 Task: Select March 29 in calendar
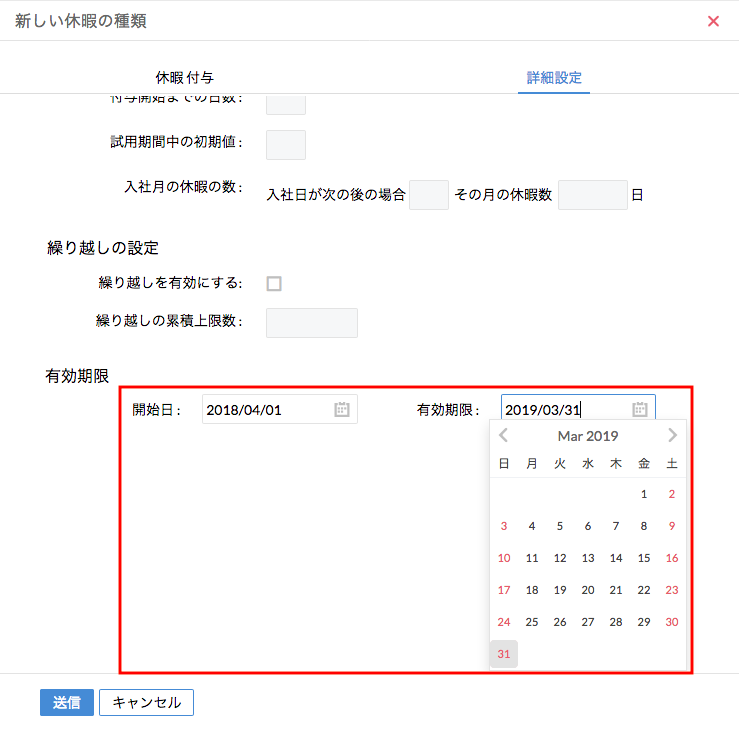pyautogui.click(x=644, y=622)
